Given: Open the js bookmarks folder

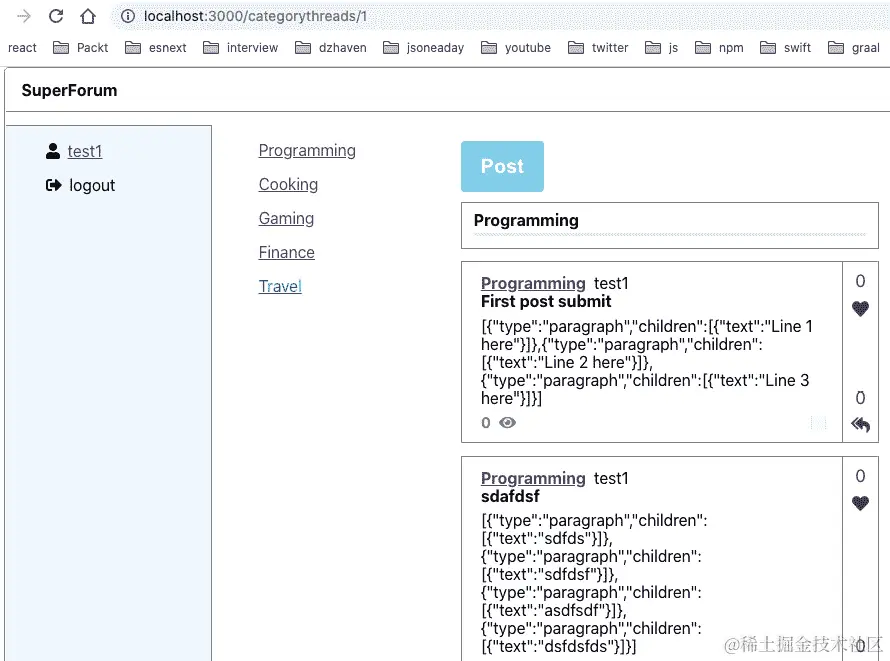Looking at the screenshot, I should (662, 48).
